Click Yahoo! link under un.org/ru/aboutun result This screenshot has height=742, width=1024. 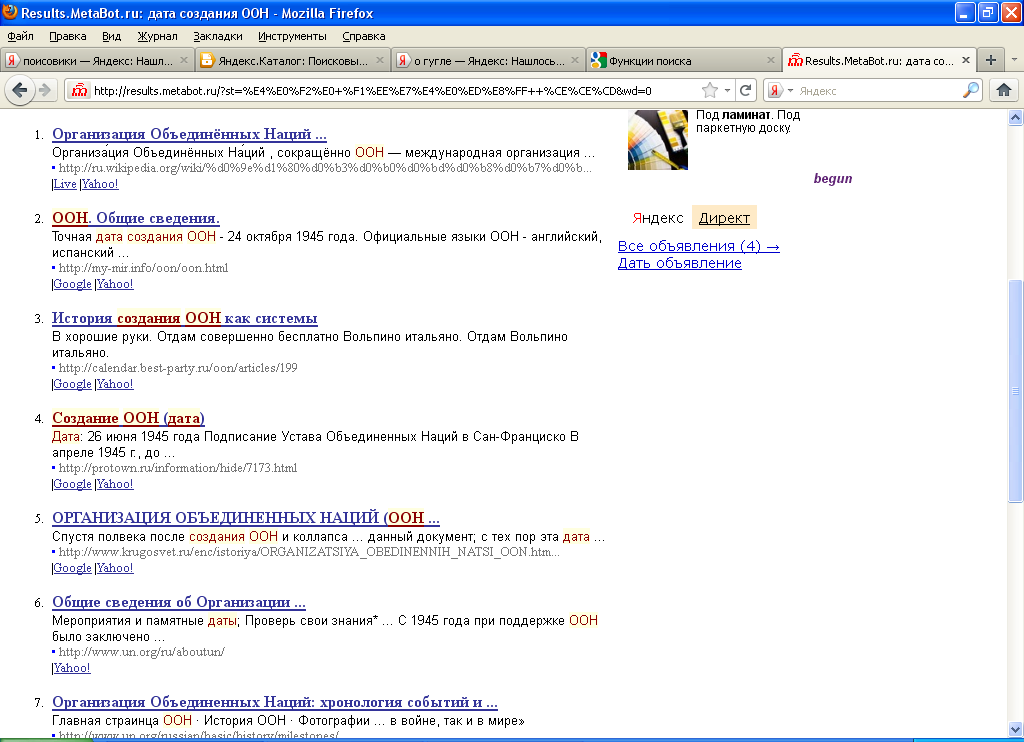[x=72, y=668]
